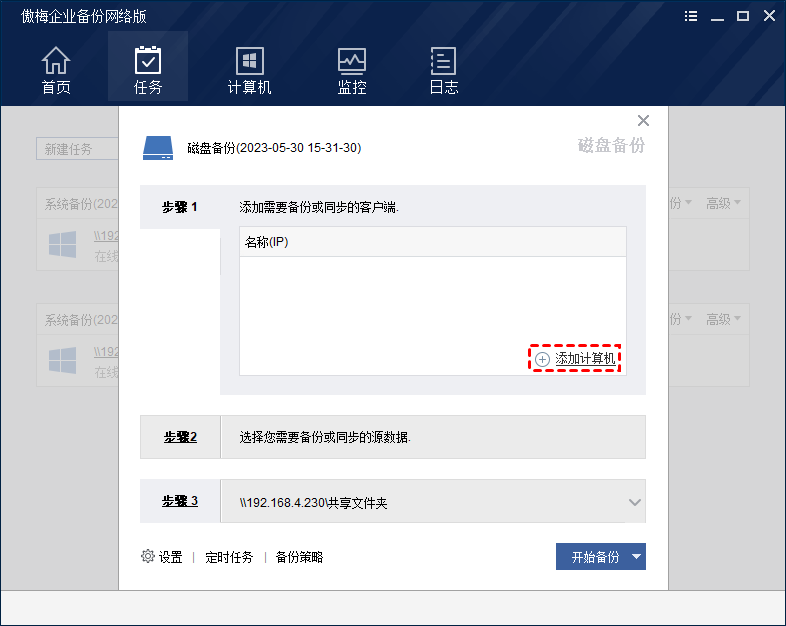
Task: Switch to 步骤 1 tab
Action: click(180, 207)
